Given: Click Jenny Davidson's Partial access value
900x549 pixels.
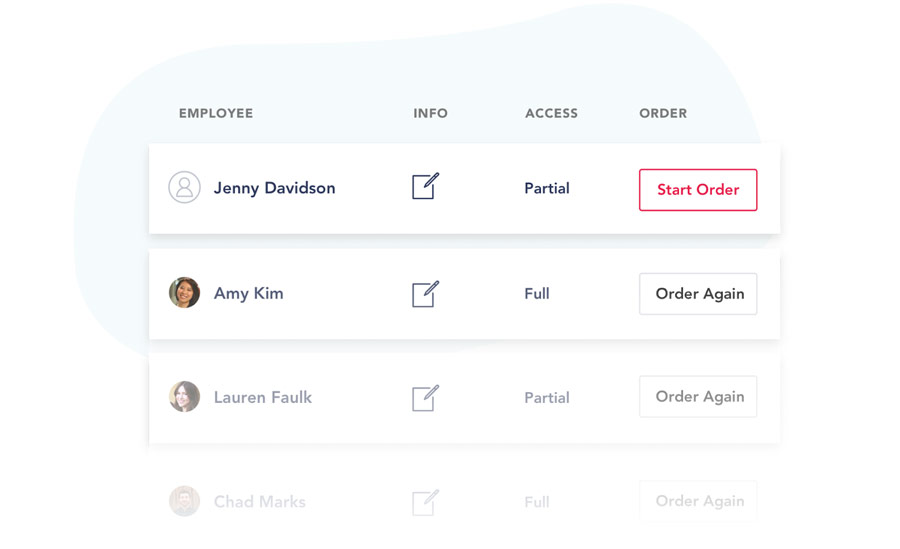Looking at the screenshot, I should tap(547, 188).
